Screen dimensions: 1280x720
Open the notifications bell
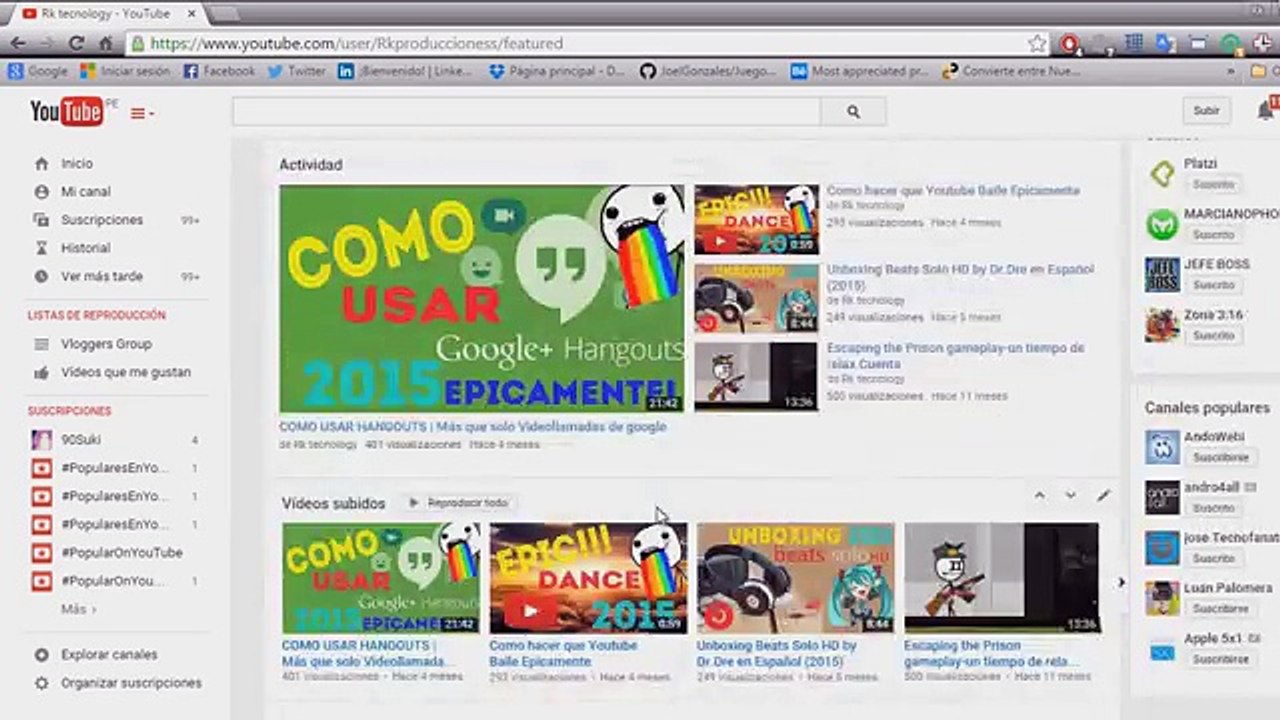click(x=1266, y=111)
